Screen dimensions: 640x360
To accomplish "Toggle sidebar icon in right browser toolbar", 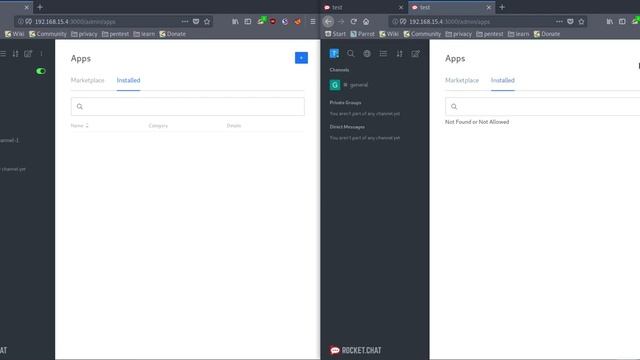I will pyautogui.click(x=622, y=21).
